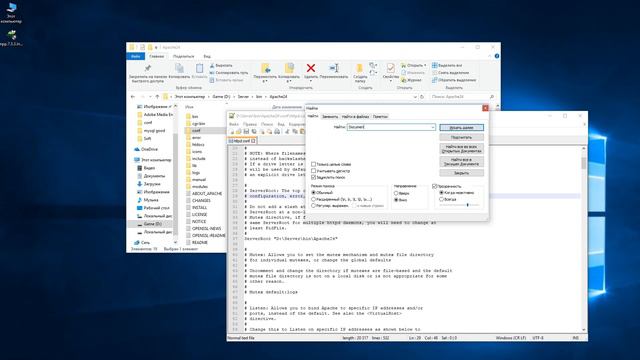Click Снять выделение in Explorer ribbon

point(451,73)
